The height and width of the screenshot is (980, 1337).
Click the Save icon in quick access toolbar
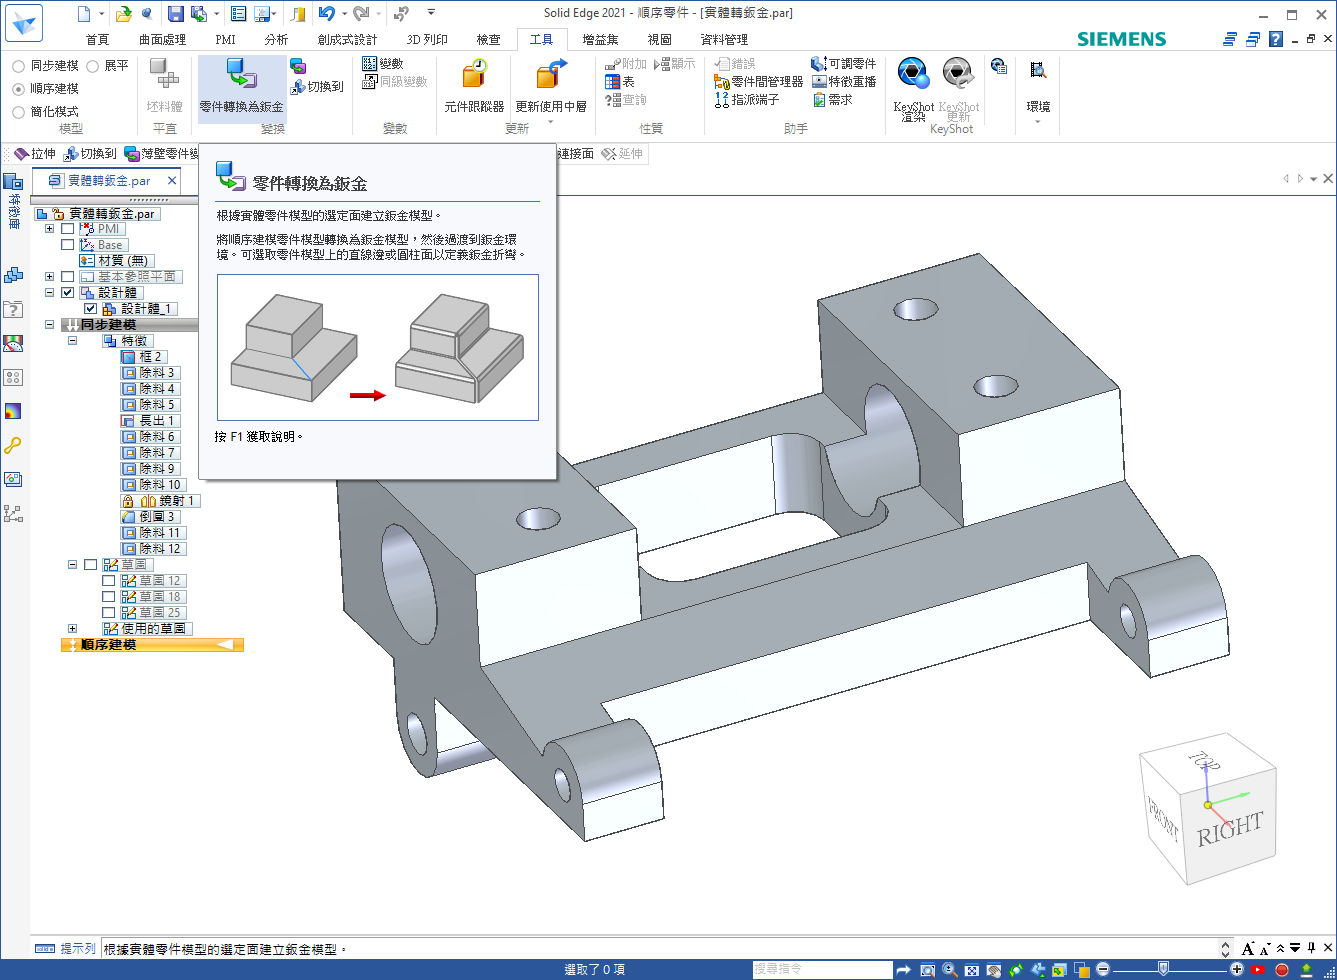(x=175, y=14)
